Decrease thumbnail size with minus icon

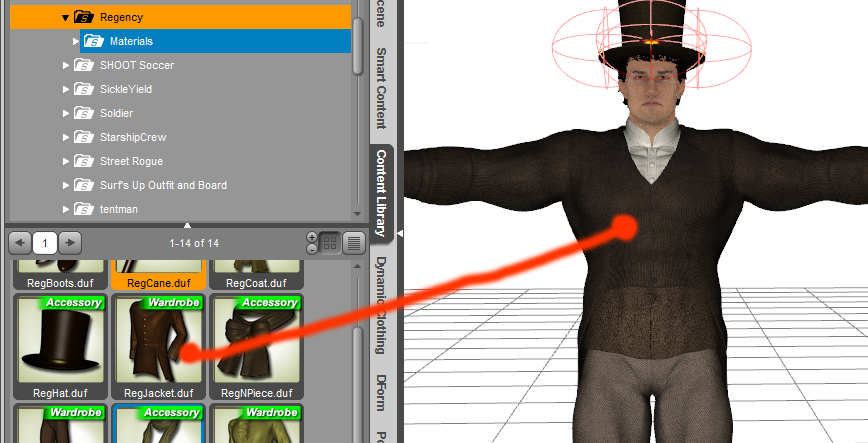(312, 249)
